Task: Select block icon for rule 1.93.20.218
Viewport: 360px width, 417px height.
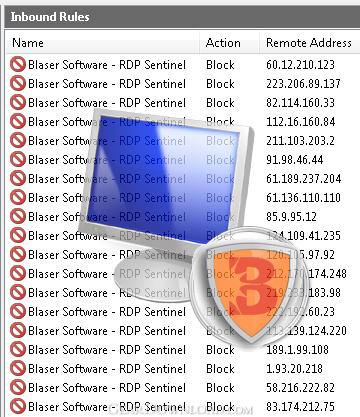Action: [x=18, y=368]
